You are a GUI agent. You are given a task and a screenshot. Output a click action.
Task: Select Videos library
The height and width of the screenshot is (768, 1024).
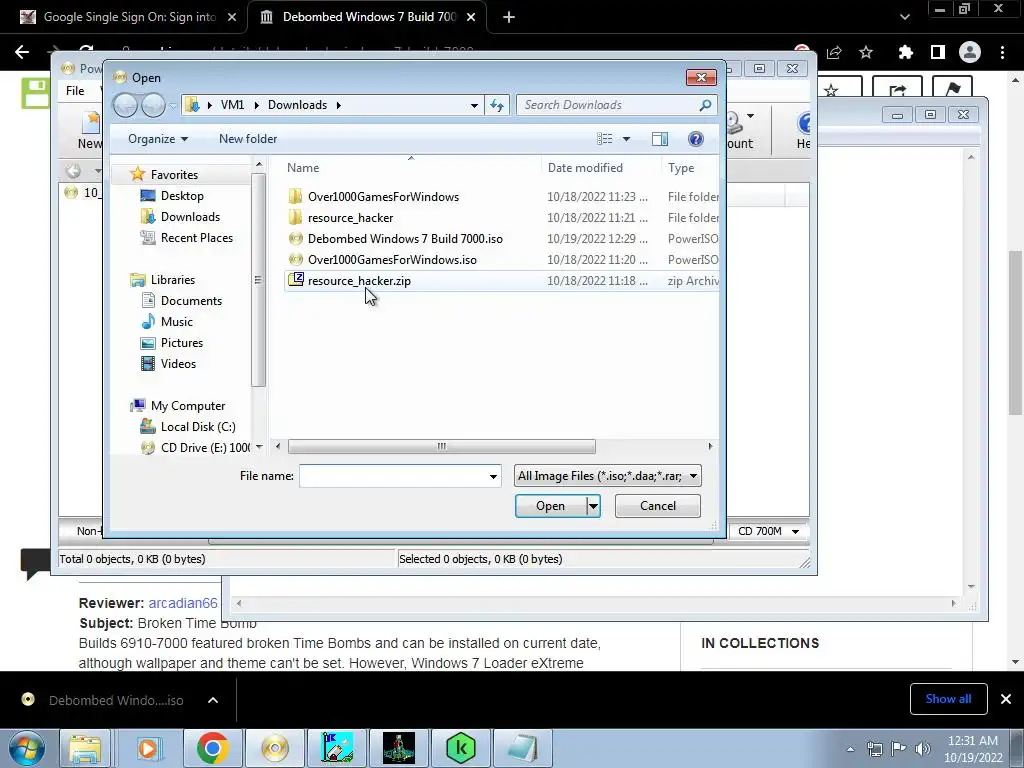click(x=178, y=364)
